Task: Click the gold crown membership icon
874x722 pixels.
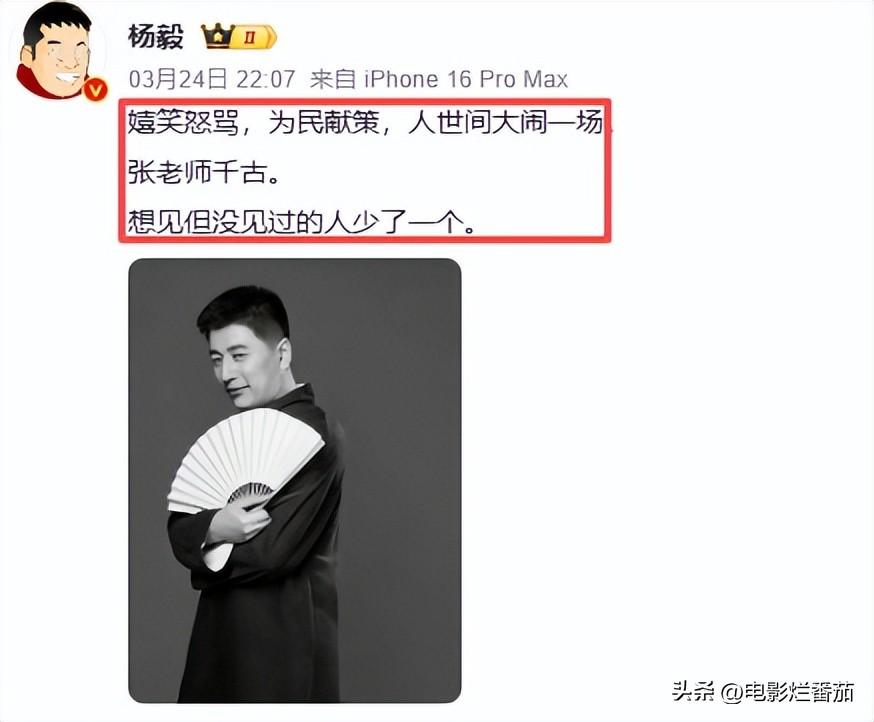Action: pos(217,36)
